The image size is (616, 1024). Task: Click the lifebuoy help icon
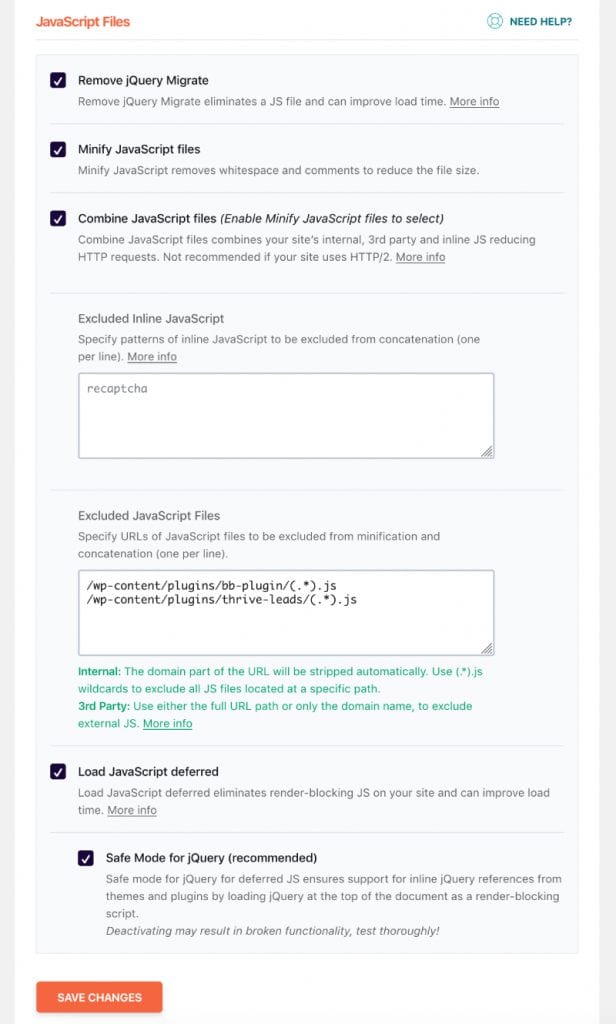(x=494, y=21)
